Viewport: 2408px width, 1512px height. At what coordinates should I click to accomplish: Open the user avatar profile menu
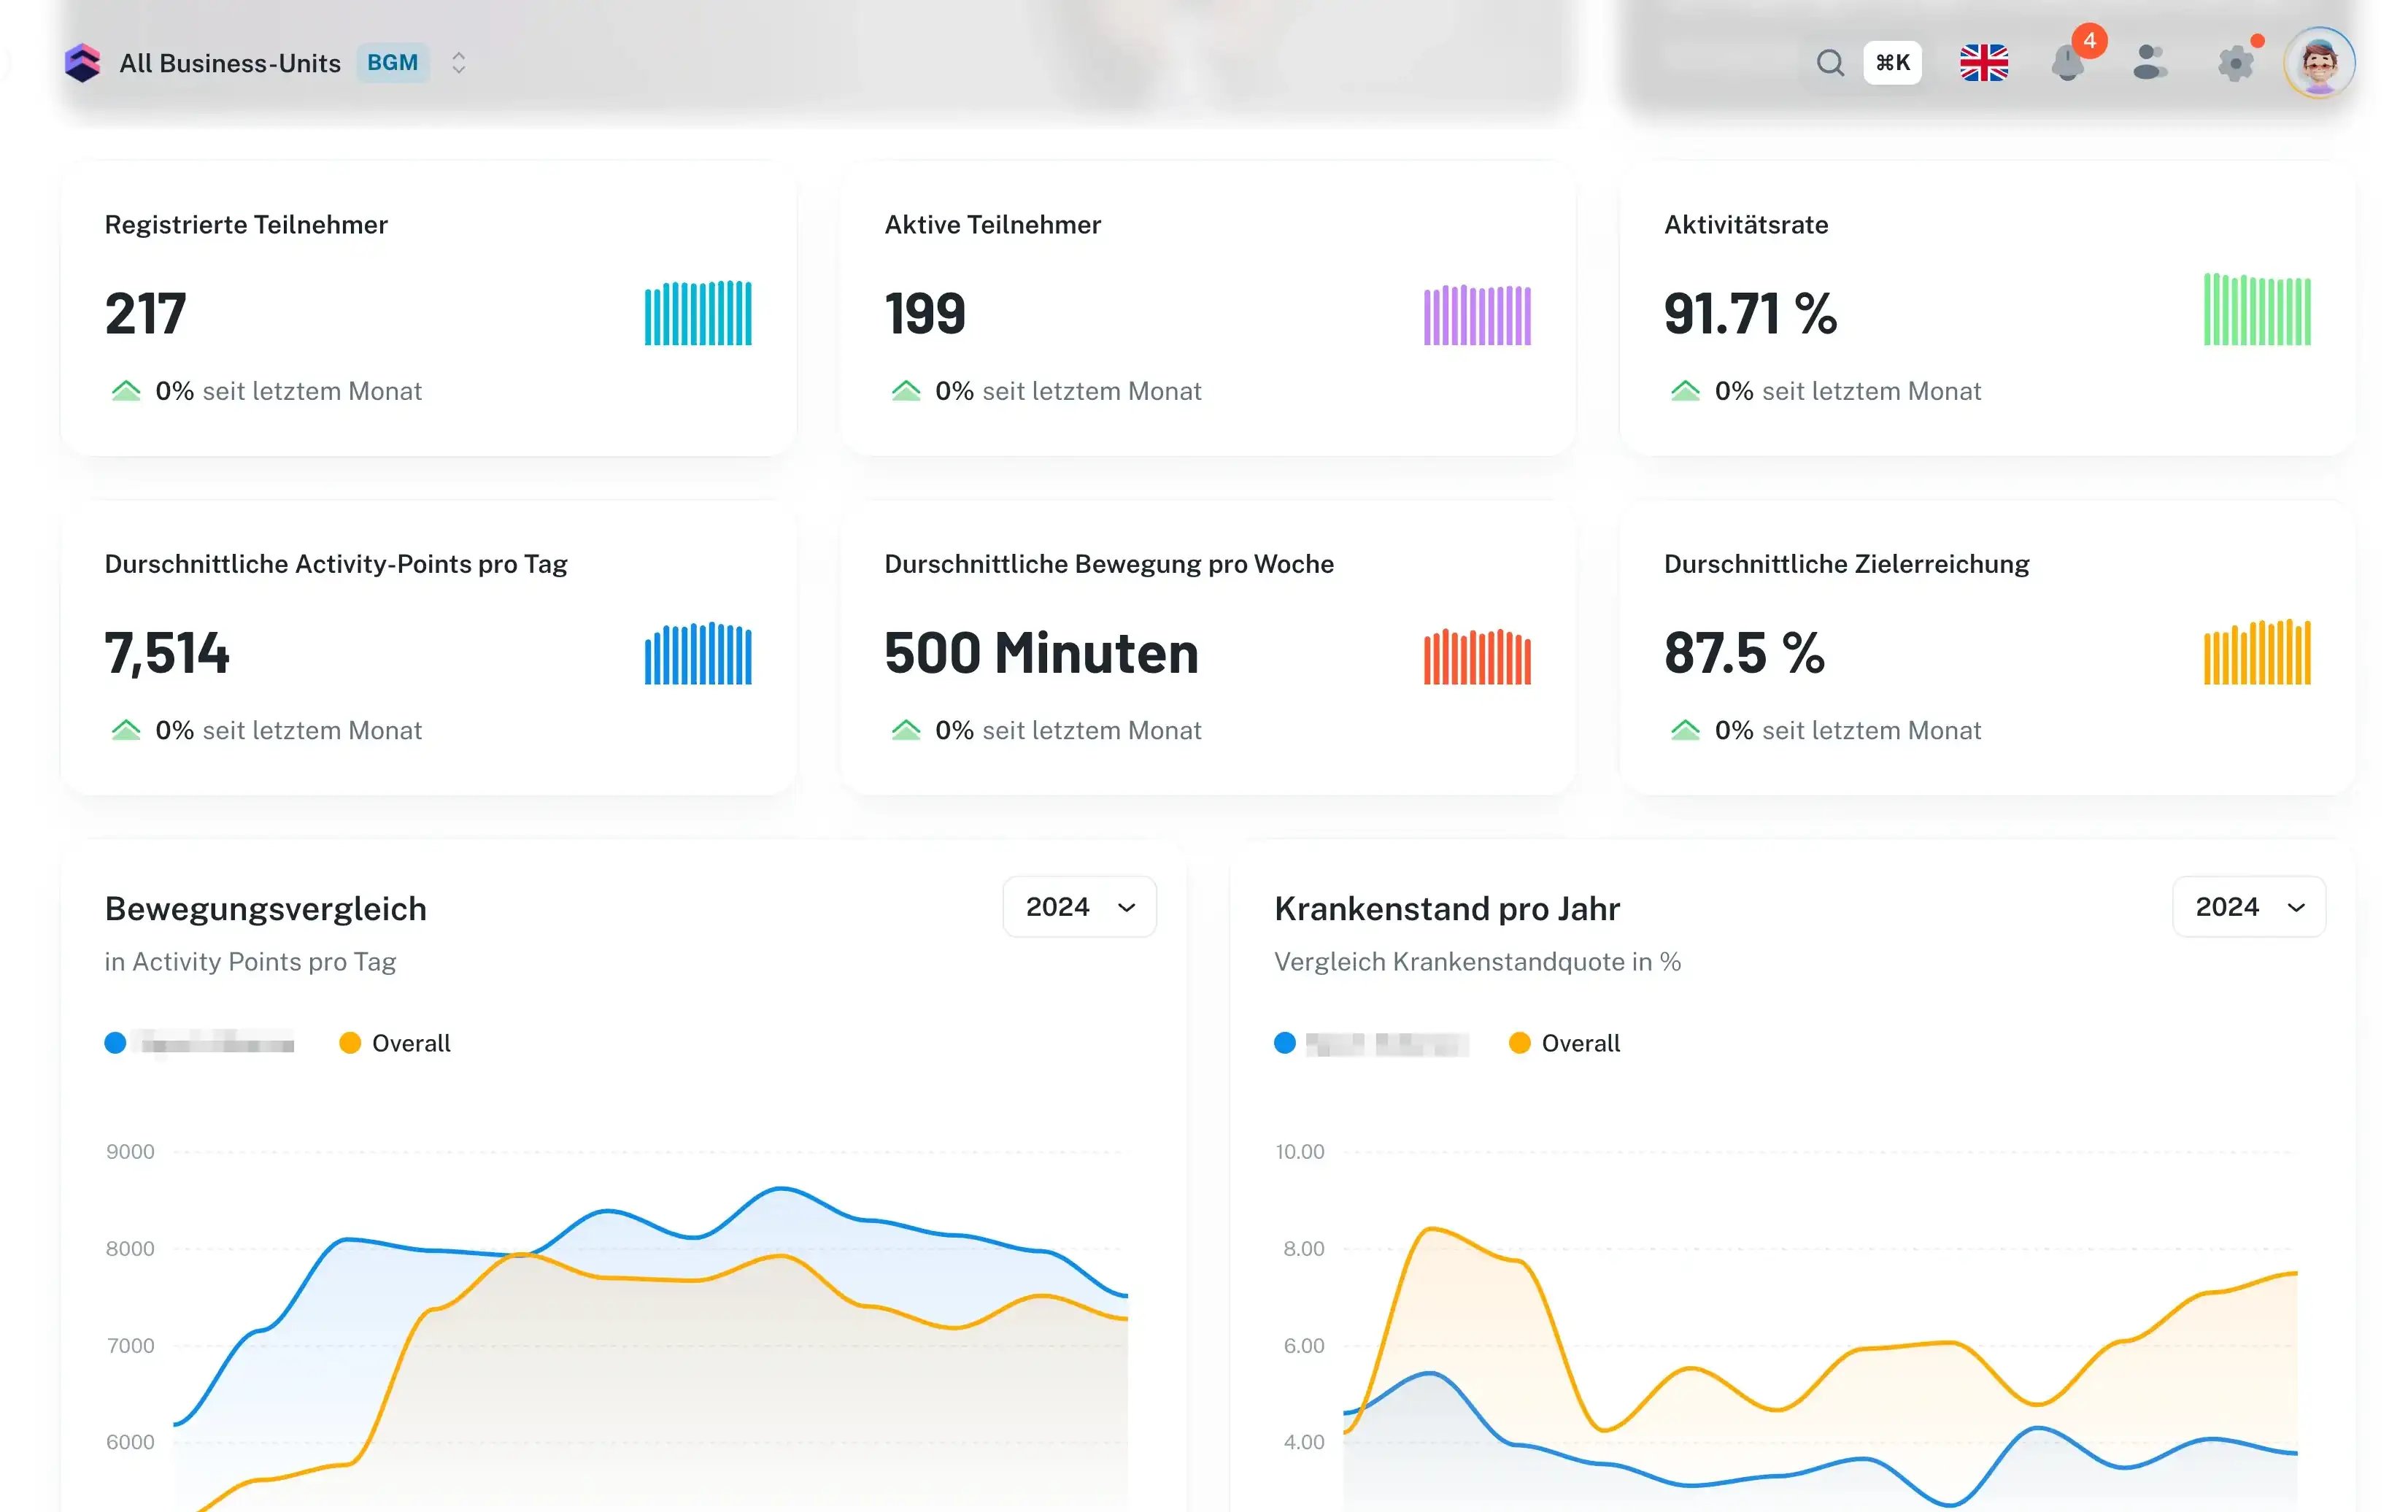[2319, 63]
